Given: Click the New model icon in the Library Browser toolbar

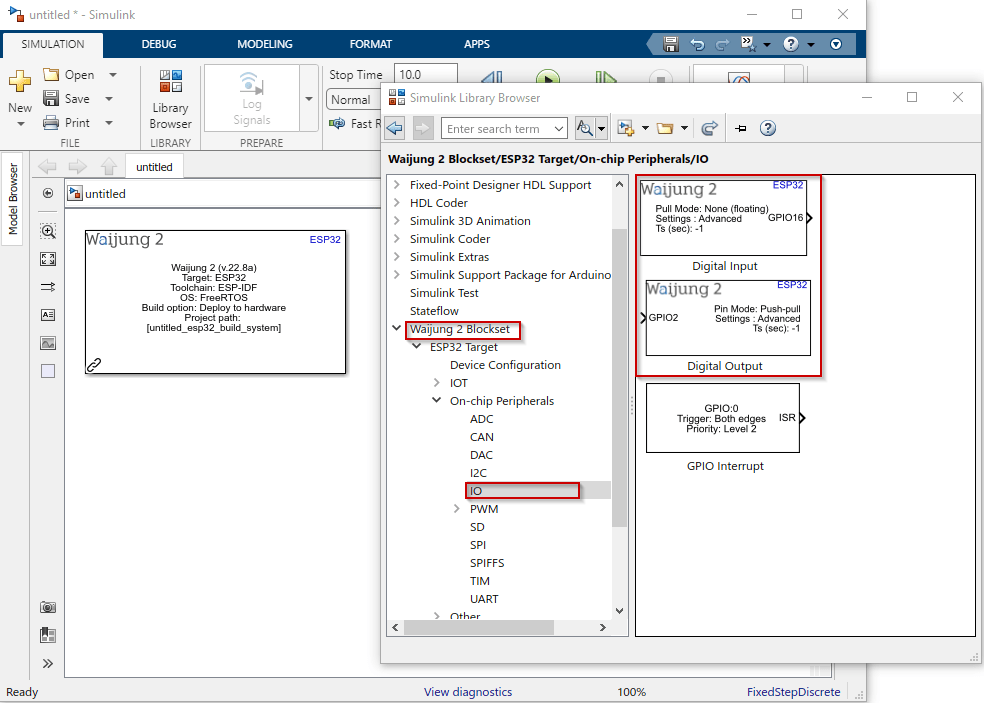Looking at the screenshot, I should pyautogui.click(x=626, y=128).
